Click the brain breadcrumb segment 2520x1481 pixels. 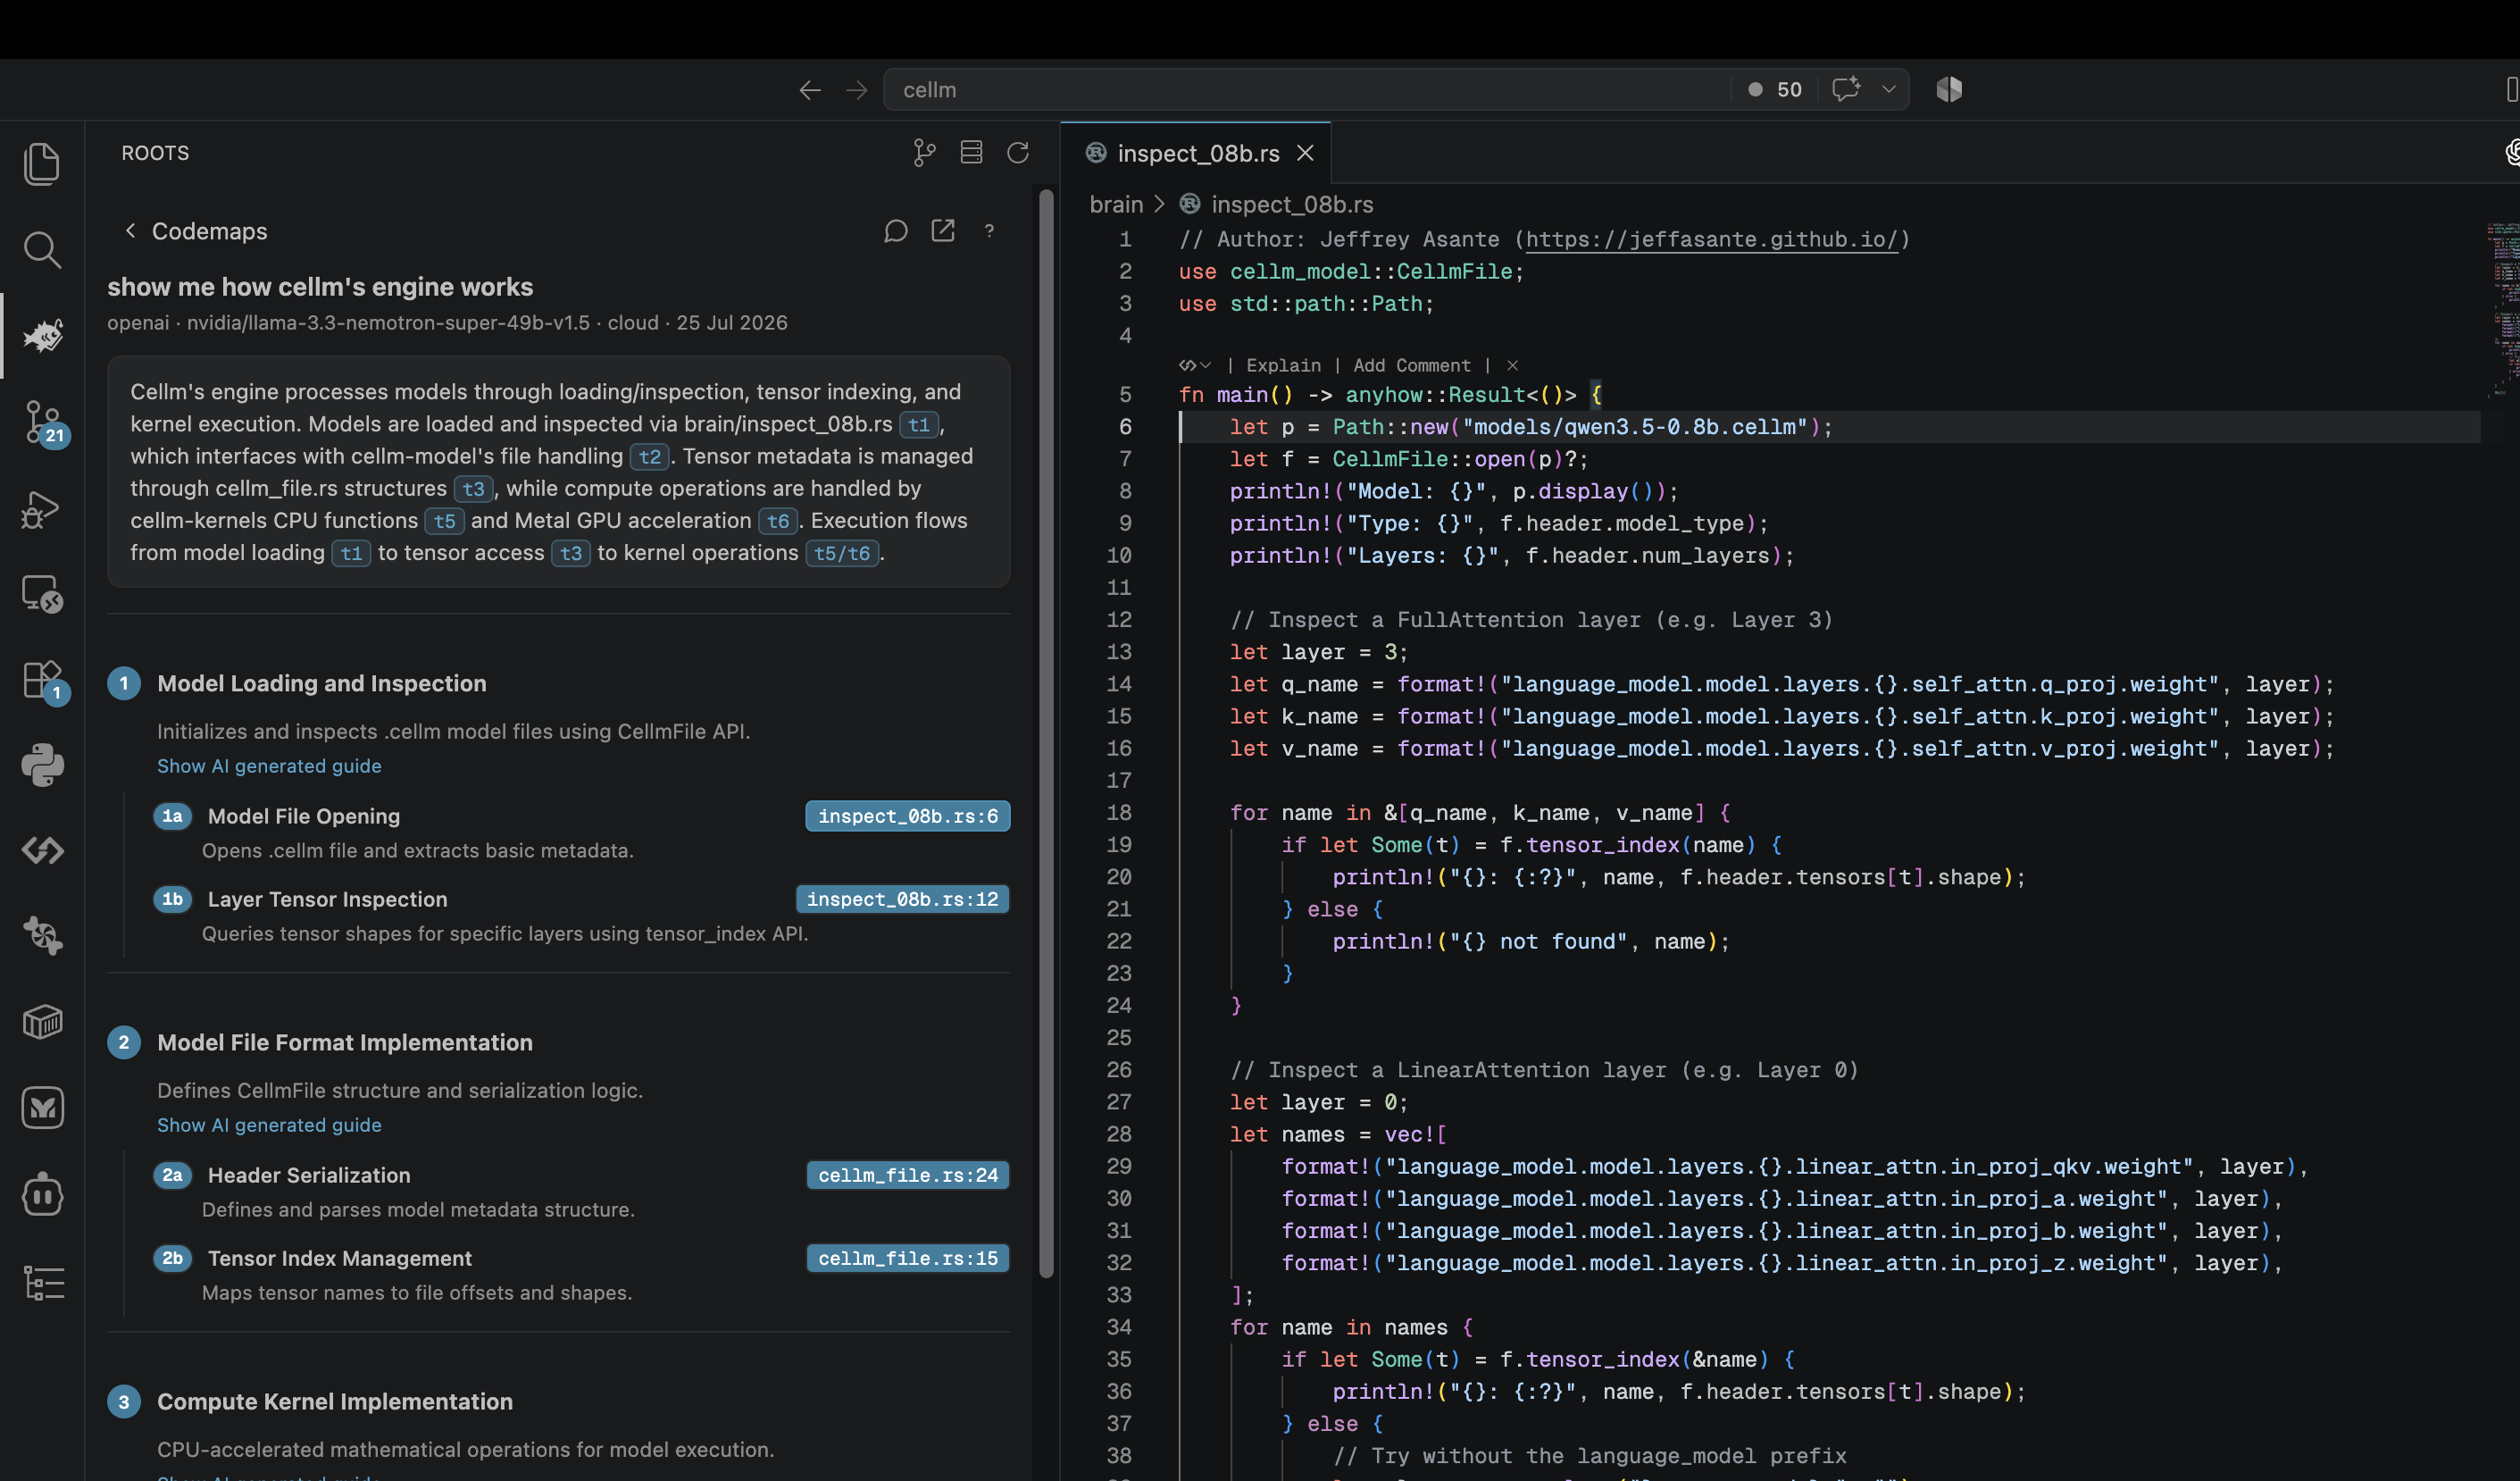tap(1115, 204)
